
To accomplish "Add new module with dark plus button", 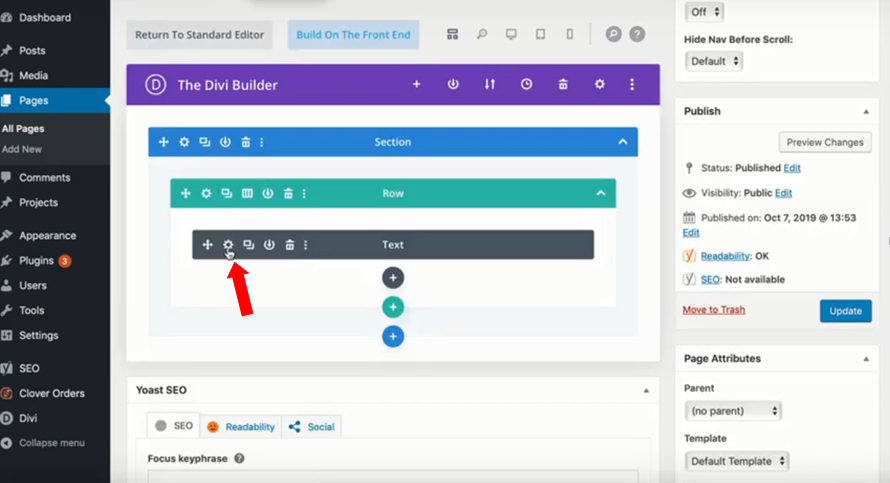I will coord(393,278).
